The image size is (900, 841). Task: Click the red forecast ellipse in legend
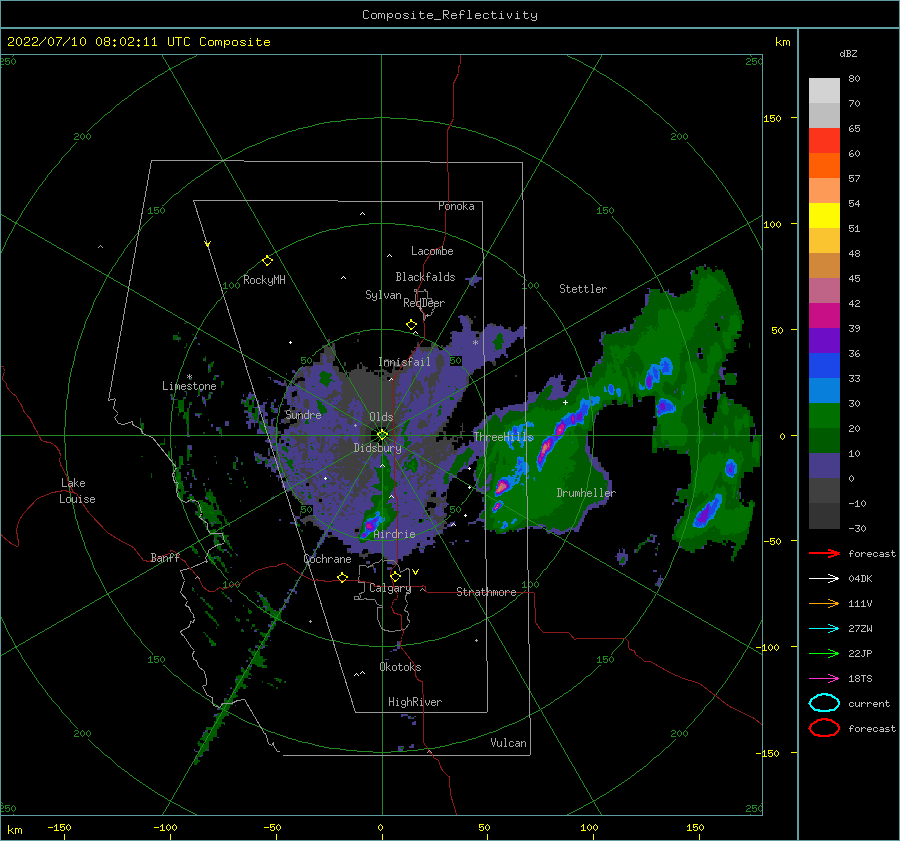click(824, 728)
